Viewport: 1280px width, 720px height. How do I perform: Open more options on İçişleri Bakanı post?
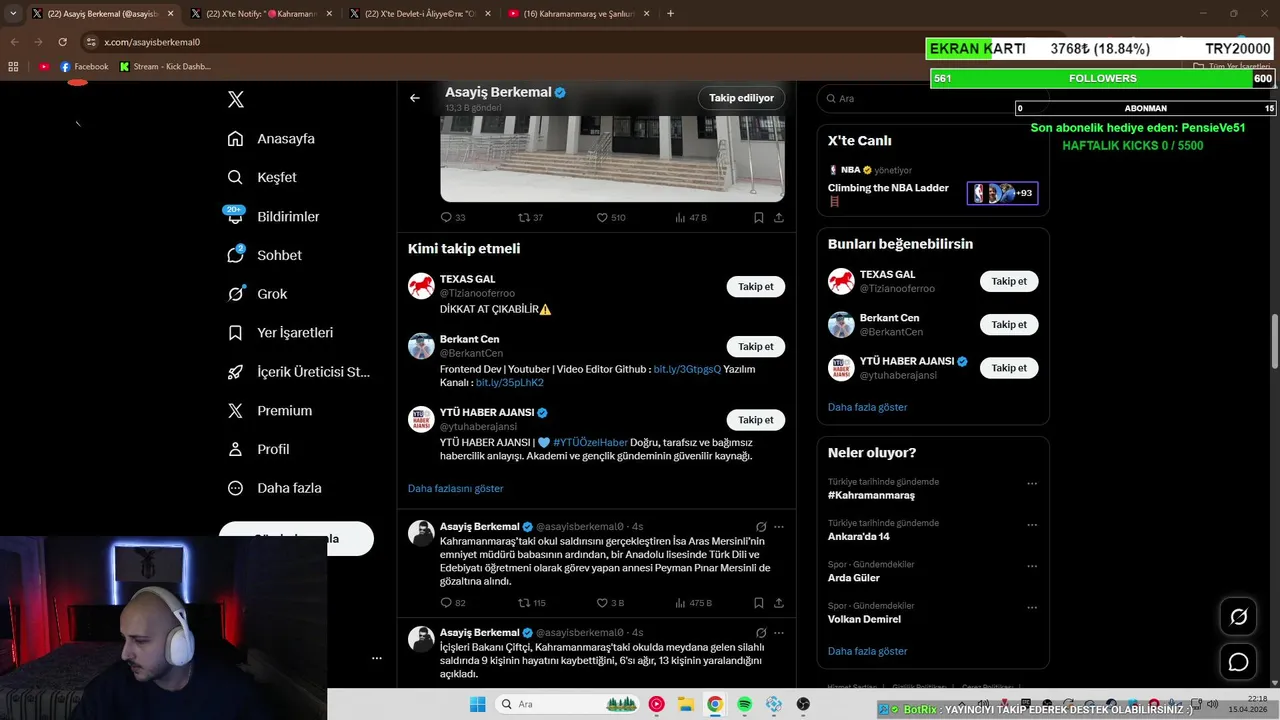pyautogui.click(x=778, y=633)
